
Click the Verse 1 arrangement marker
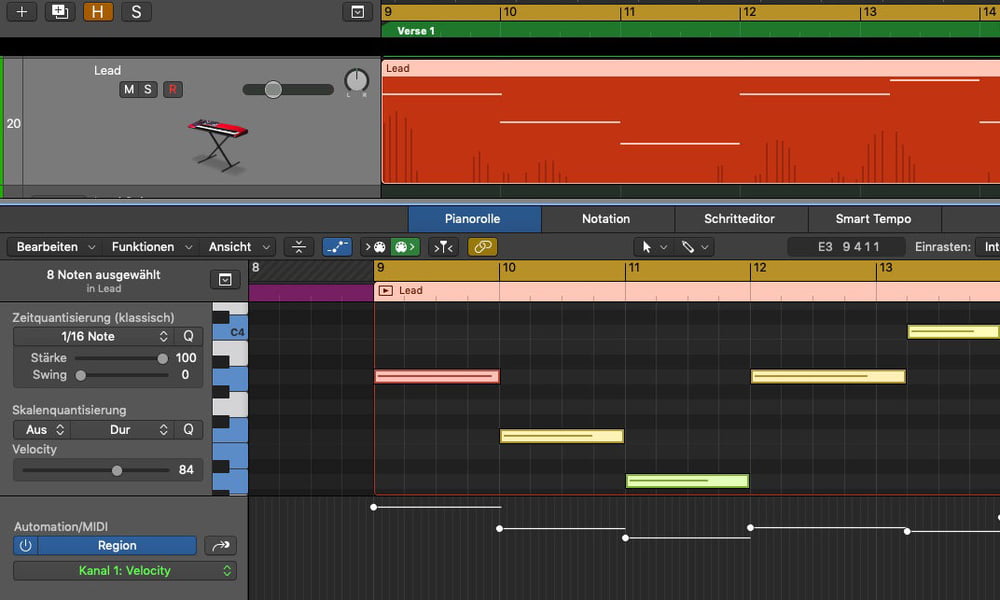click(416, 31)
